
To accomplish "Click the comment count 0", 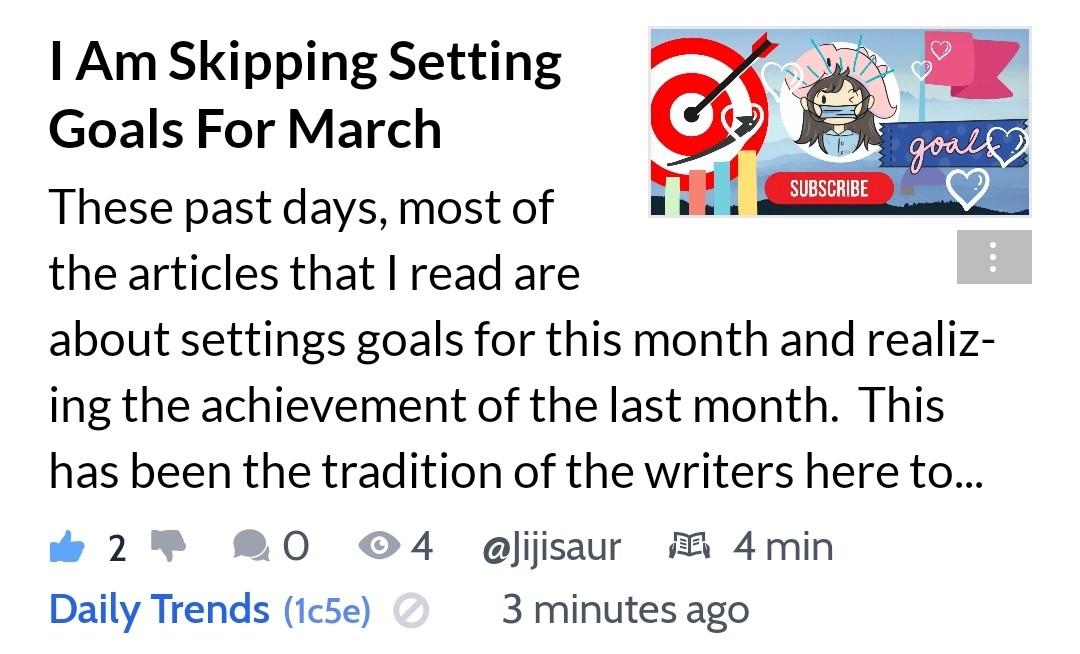I will pos(296,547).
